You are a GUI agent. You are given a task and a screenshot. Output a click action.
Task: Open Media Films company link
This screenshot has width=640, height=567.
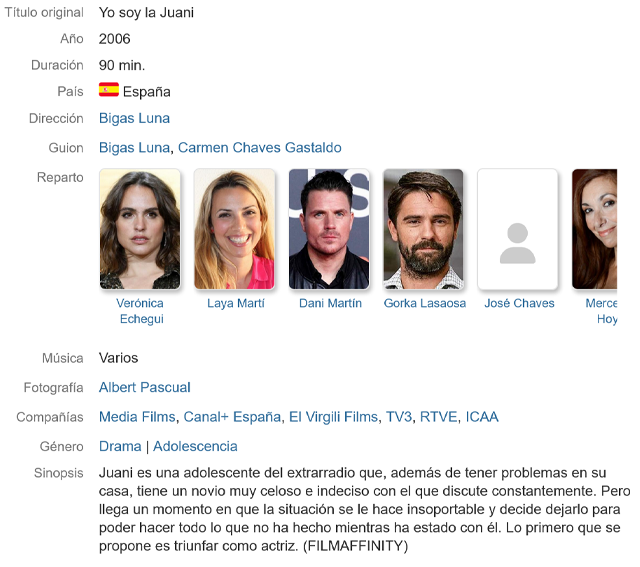point(137,417)
